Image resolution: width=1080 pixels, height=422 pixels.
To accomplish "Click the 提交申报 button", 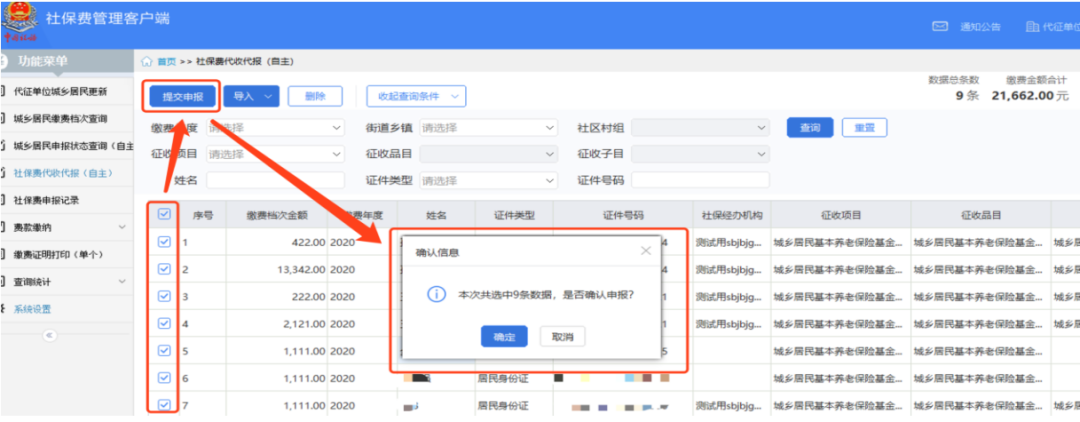I will [x=183, y=97].
